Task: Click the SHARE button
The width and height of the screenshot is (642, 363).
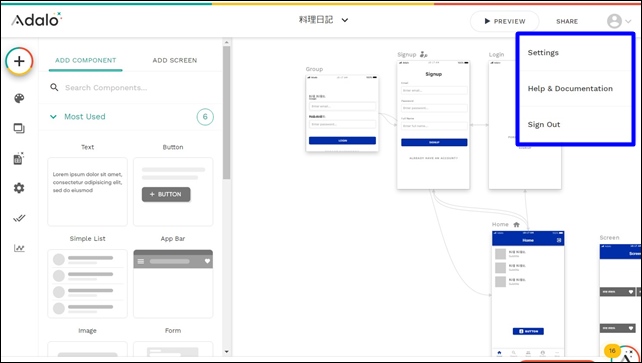Action: coord(567,21)
